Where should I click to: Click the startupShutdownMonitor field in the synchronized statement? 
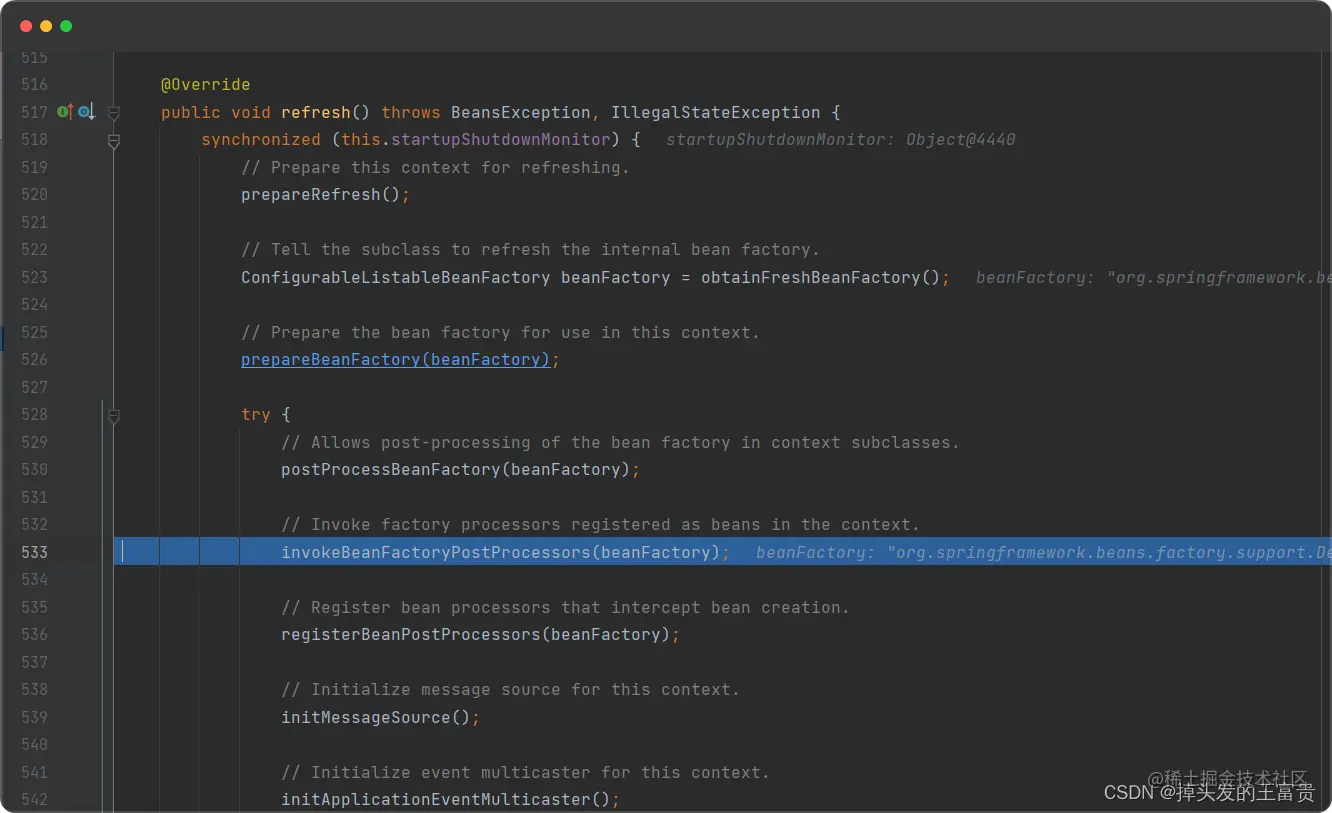[500, 140]
